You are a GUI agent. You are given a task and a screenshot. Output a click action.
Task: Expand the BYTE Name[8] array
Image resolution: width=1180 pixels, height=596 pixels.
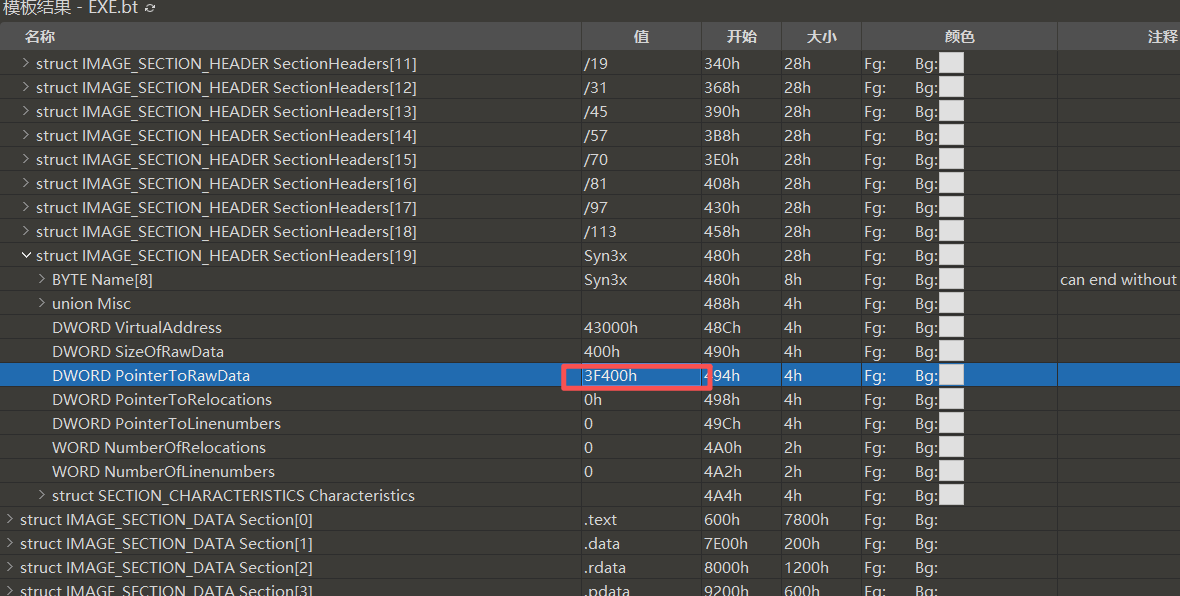(42, 279)
